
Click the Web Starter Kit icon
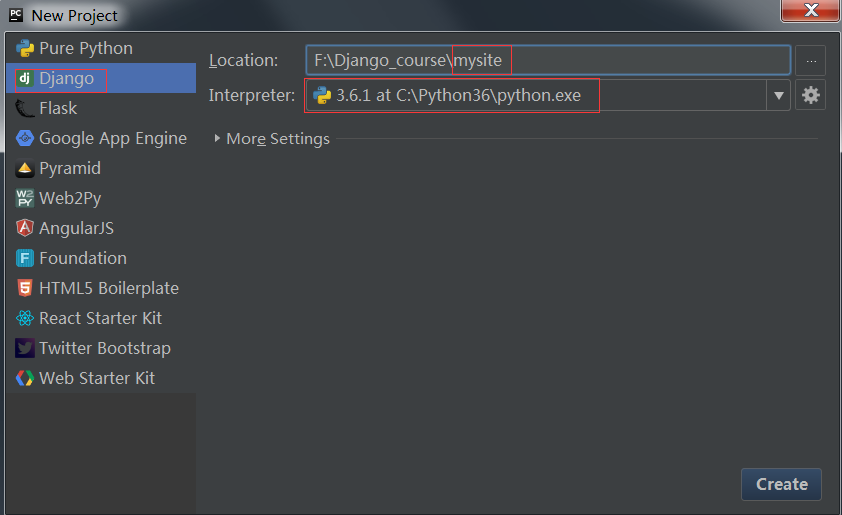[25, 378]
